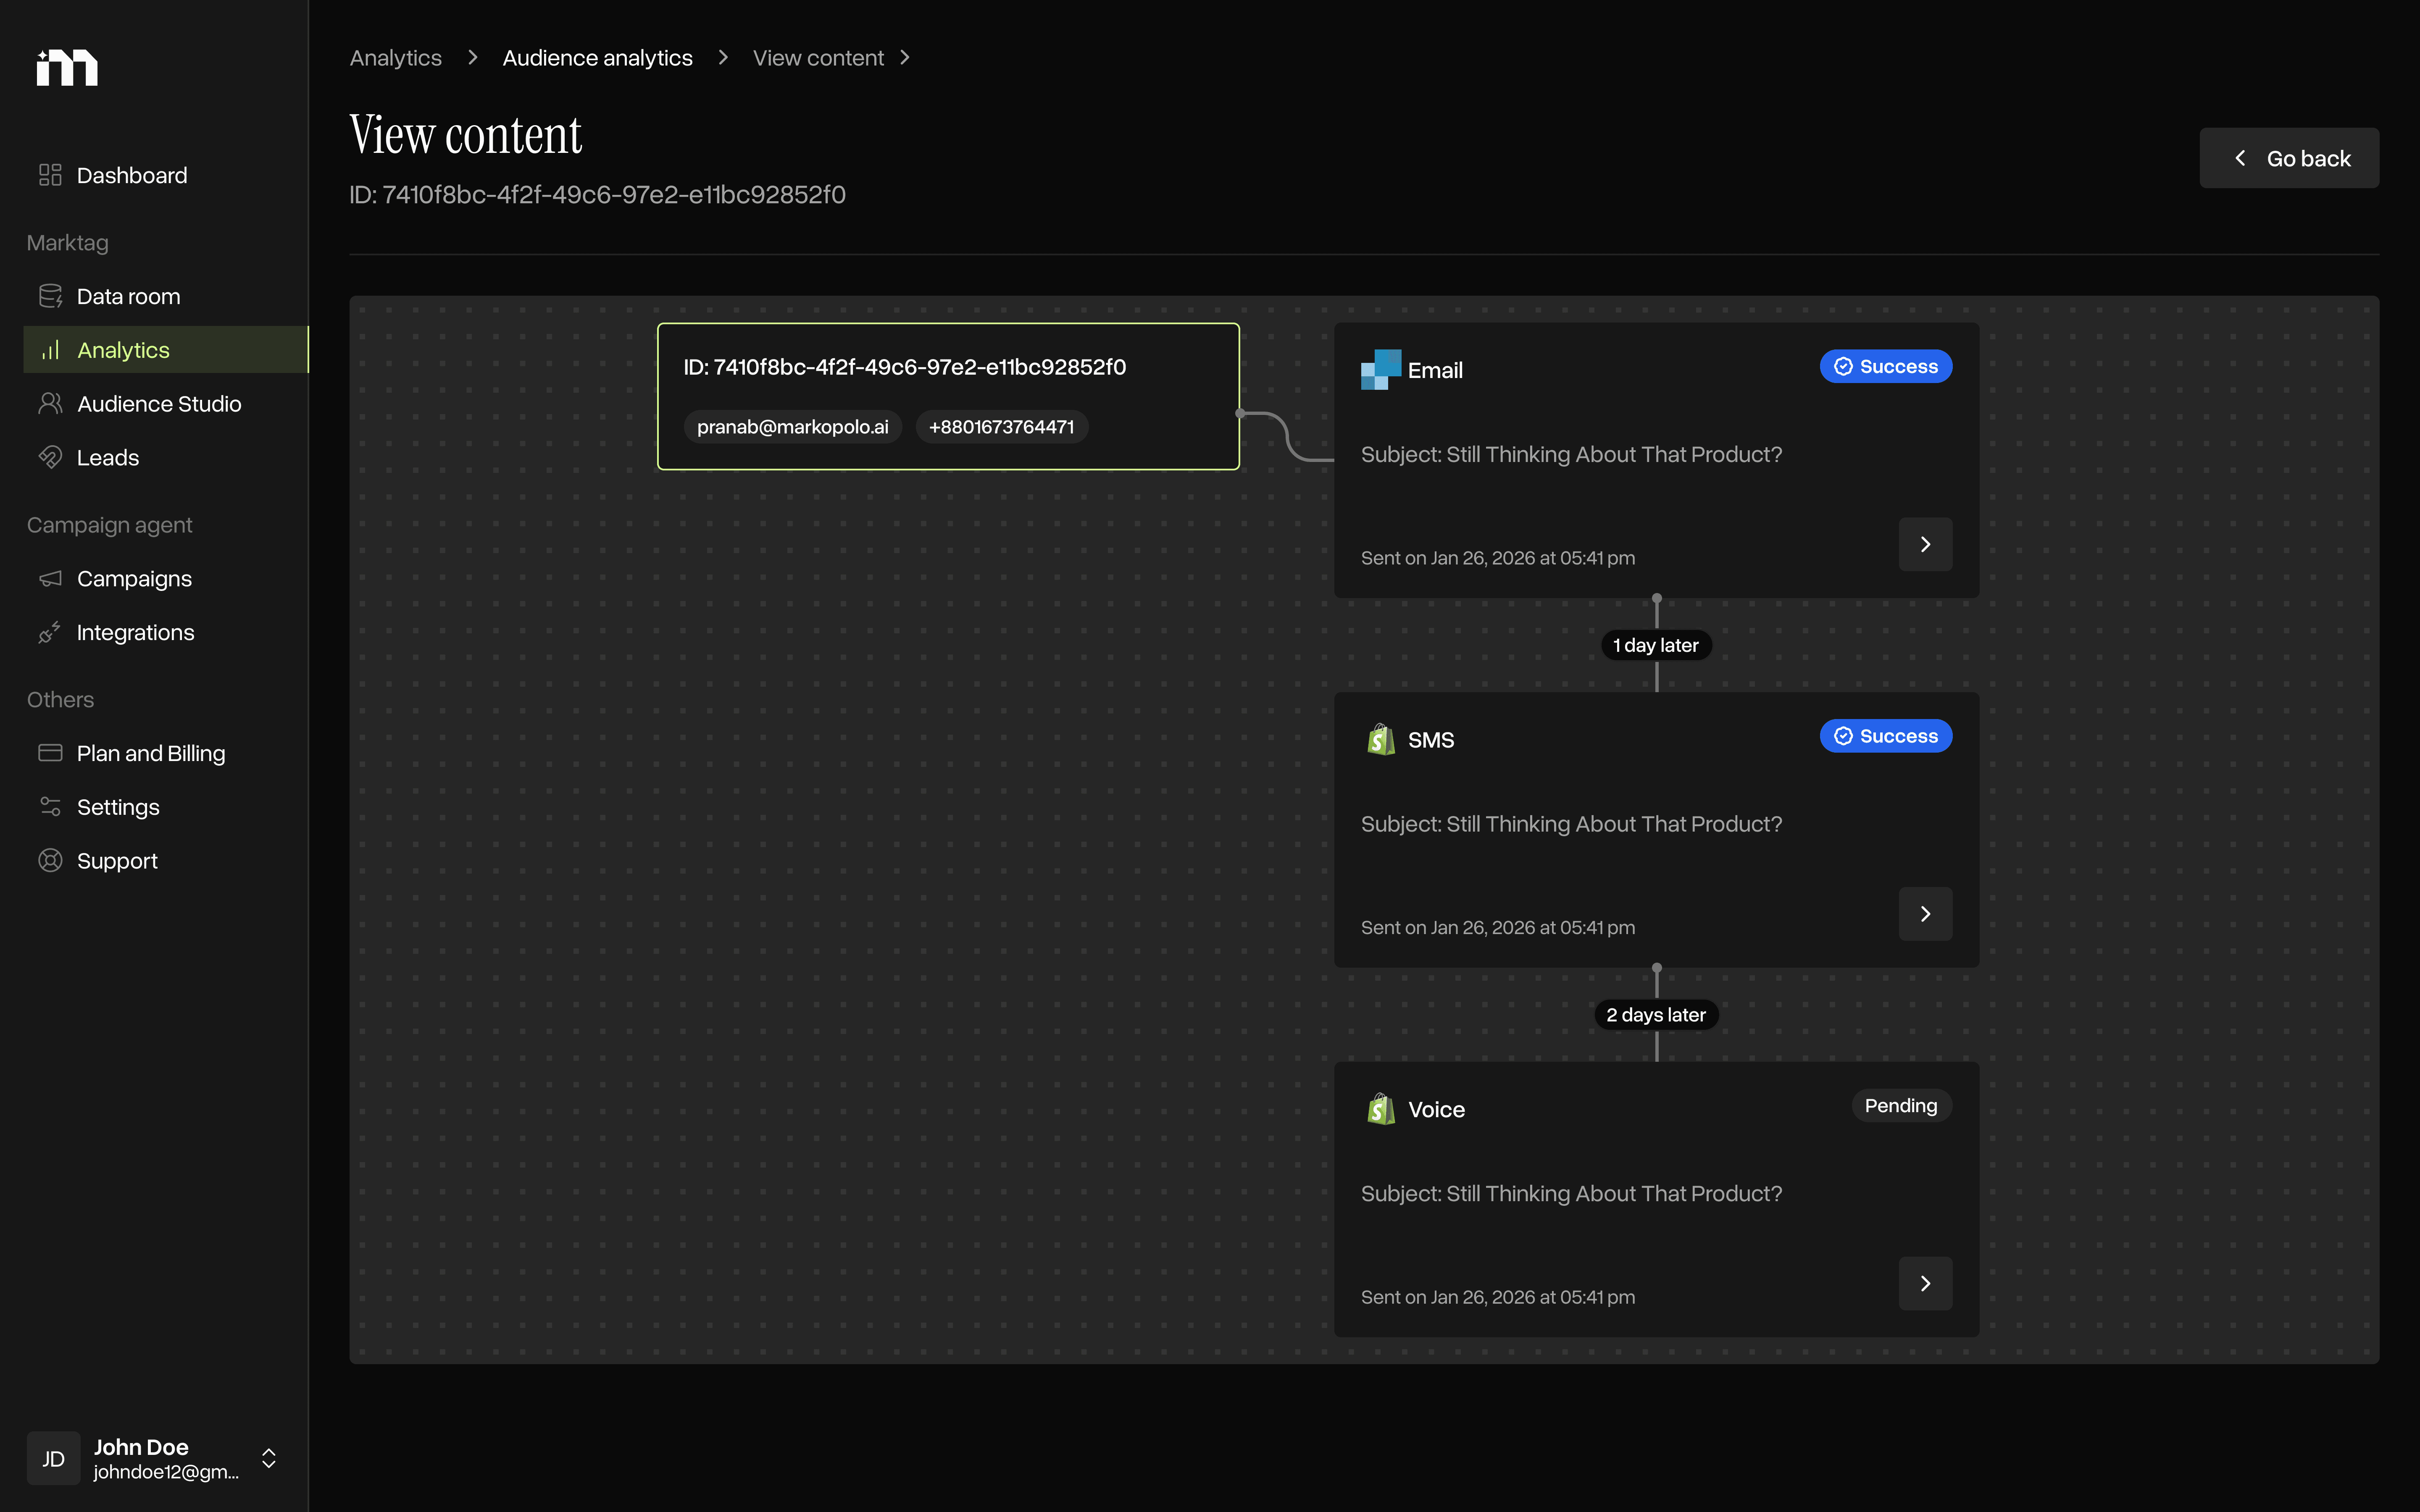Image resolution: width=2420 pixels, height=1512 pixels.
Task: Click the Data room database icon
Action: point(50,296)
